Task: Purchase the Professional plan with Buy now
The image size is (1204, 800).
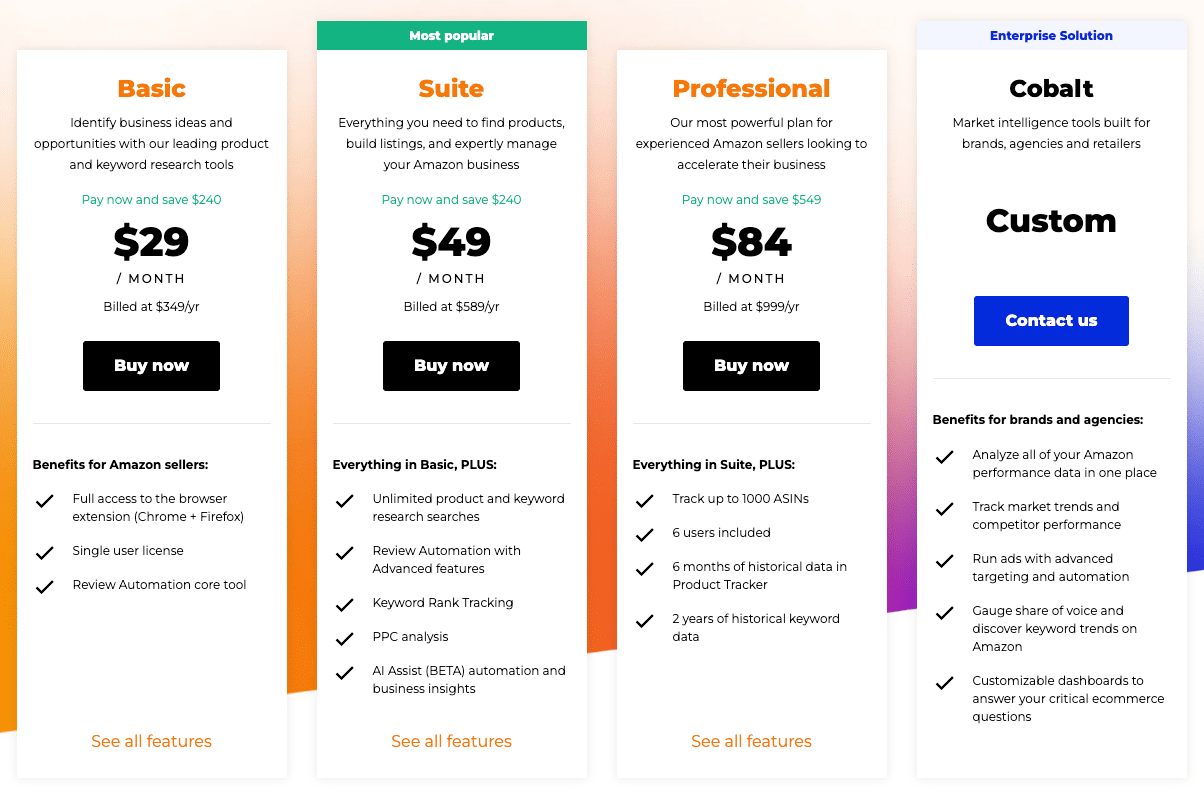Action: pos(751,366)
